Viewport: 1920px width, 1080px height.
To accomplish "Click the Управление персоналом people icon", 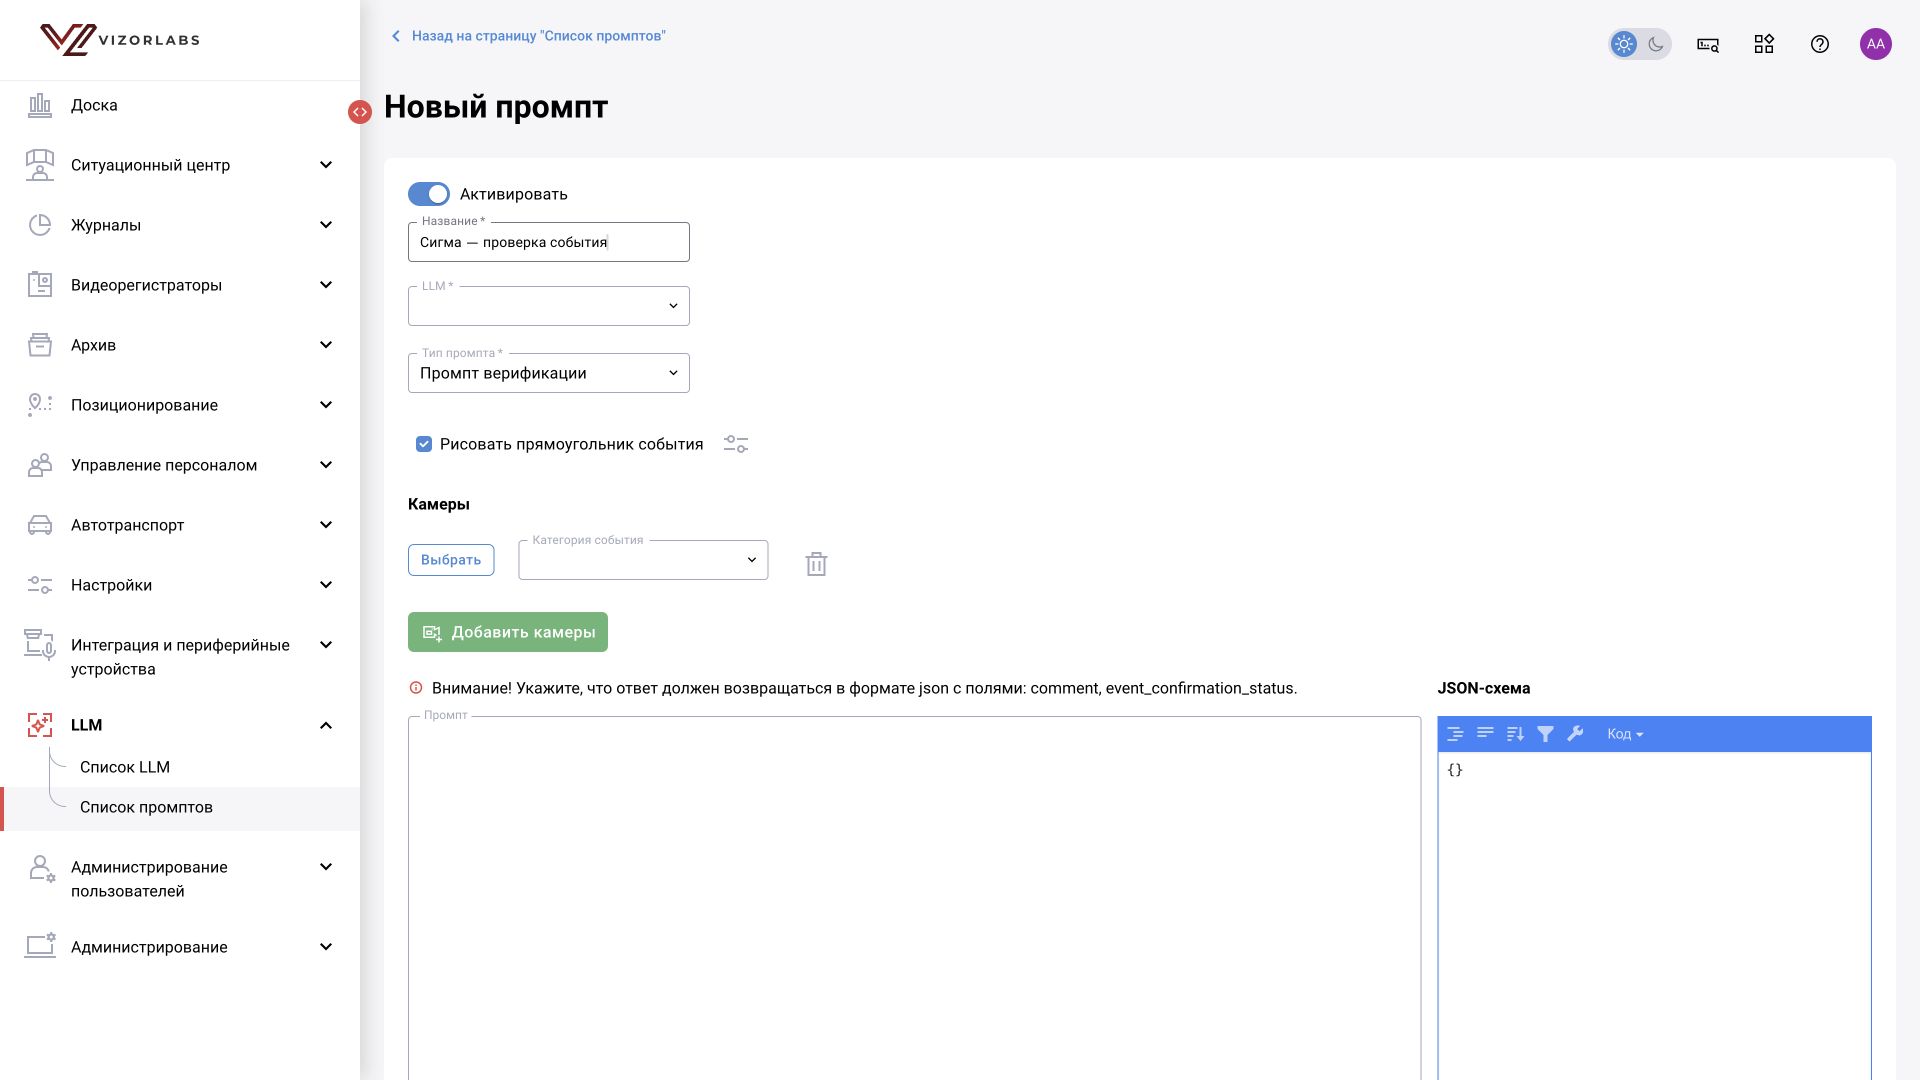I will (x=40, y=465).
